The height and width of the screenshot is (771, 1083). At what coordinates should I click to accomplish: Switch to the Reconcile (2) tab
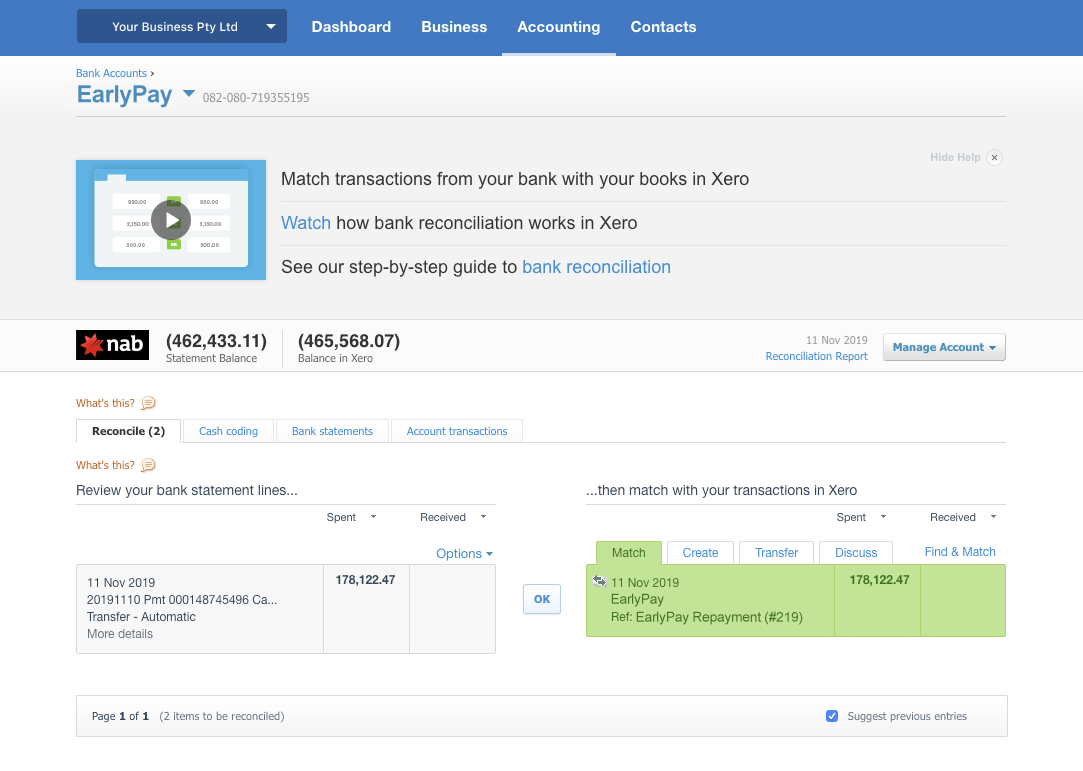tap(128, 431)
